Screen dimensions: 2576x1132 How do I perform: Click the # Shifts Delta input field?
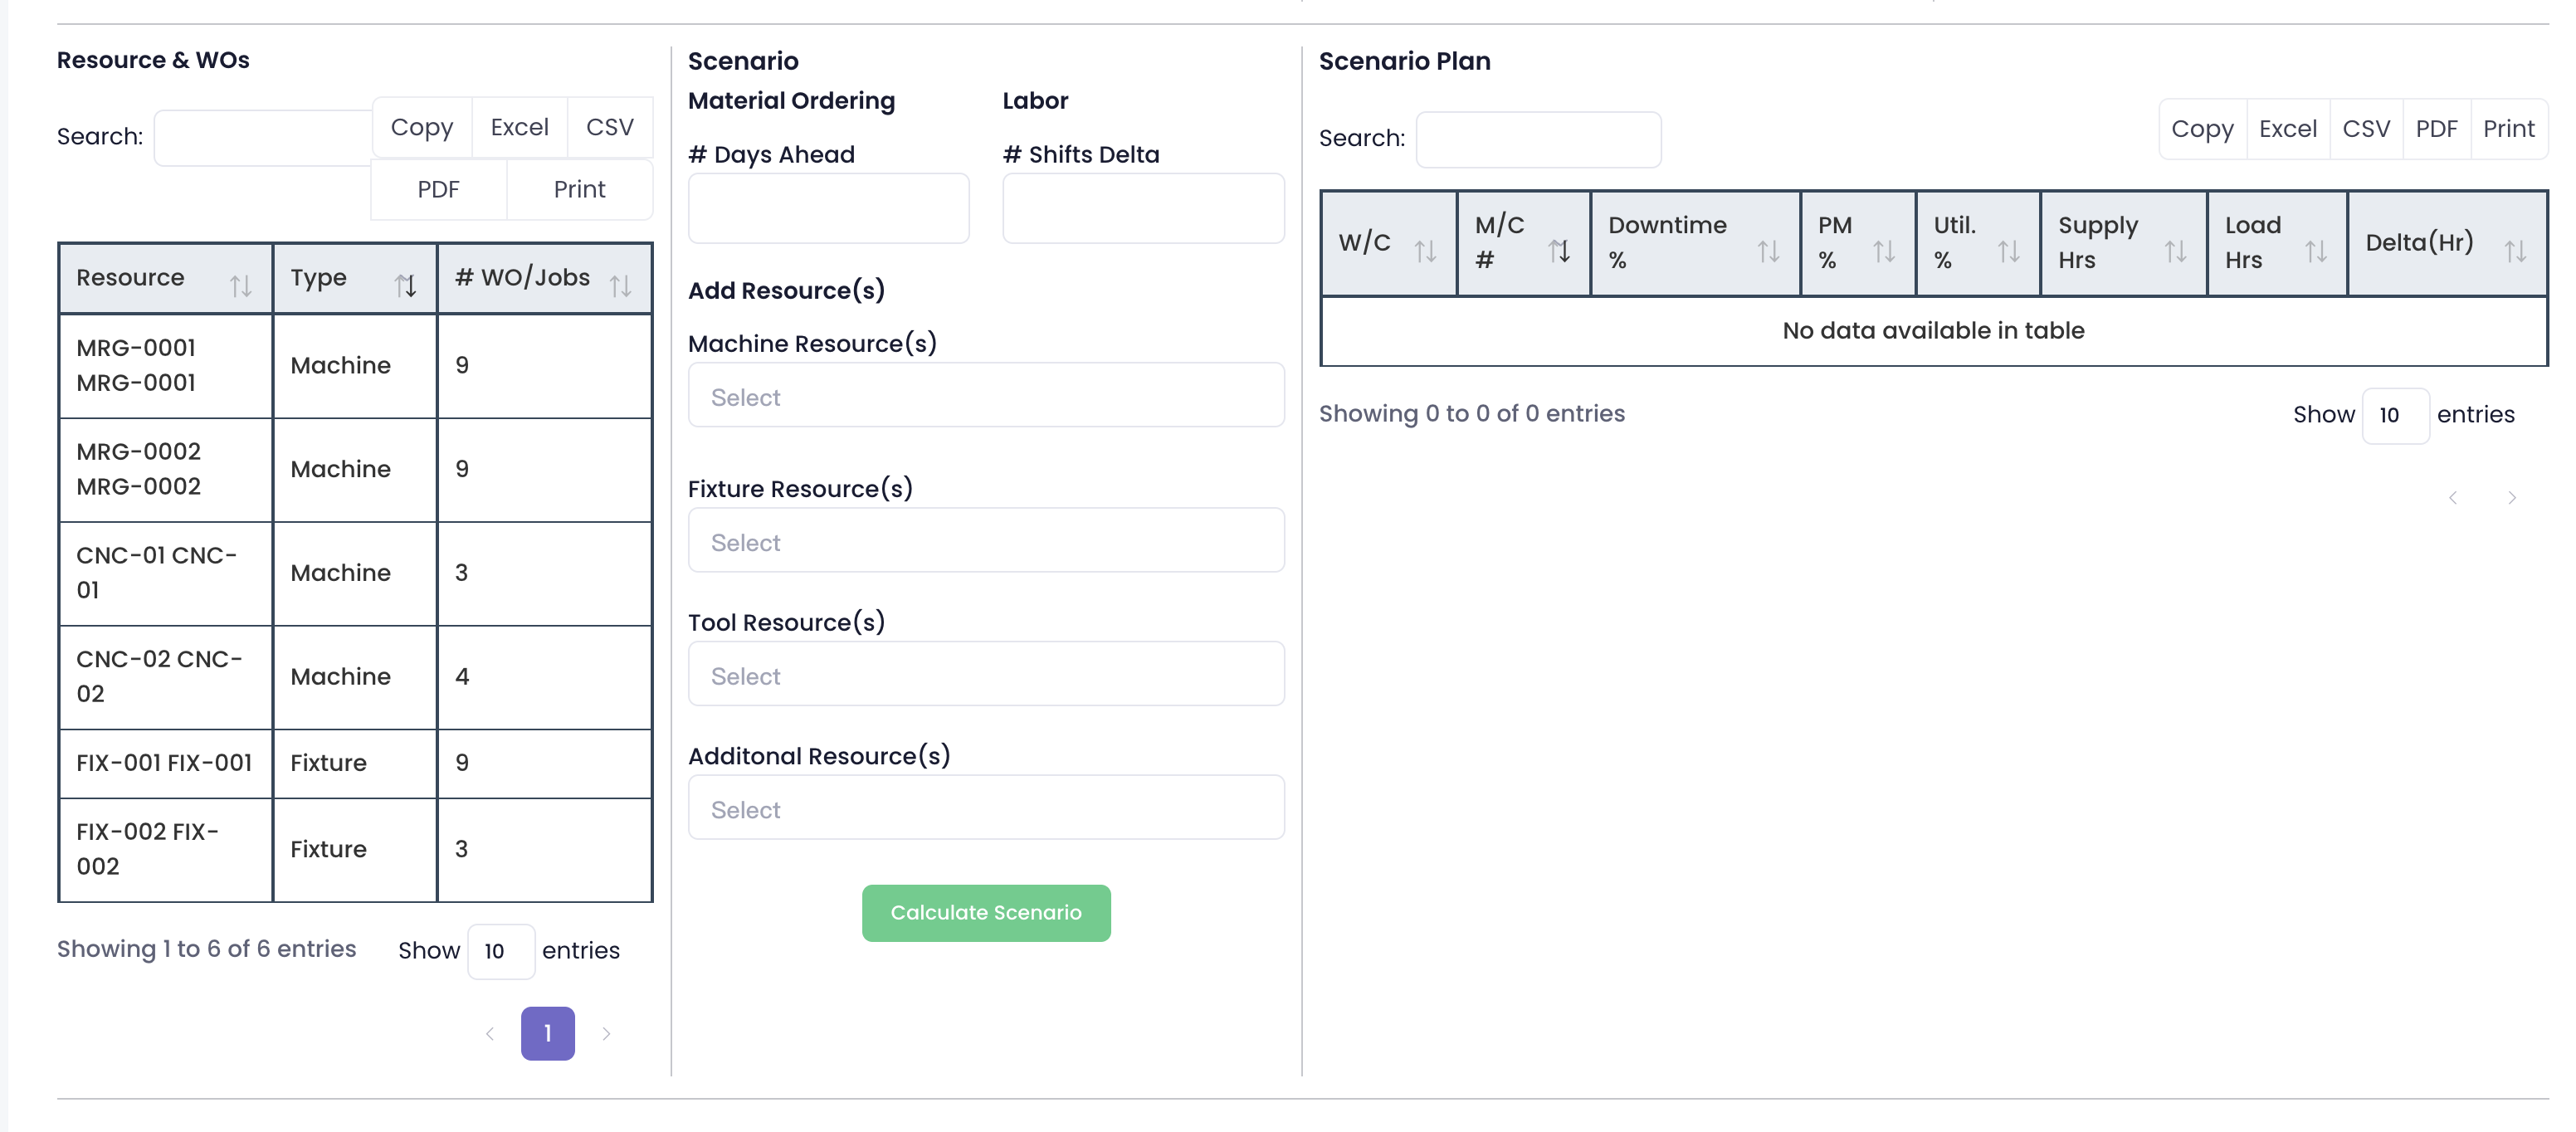coord(1143,209)
